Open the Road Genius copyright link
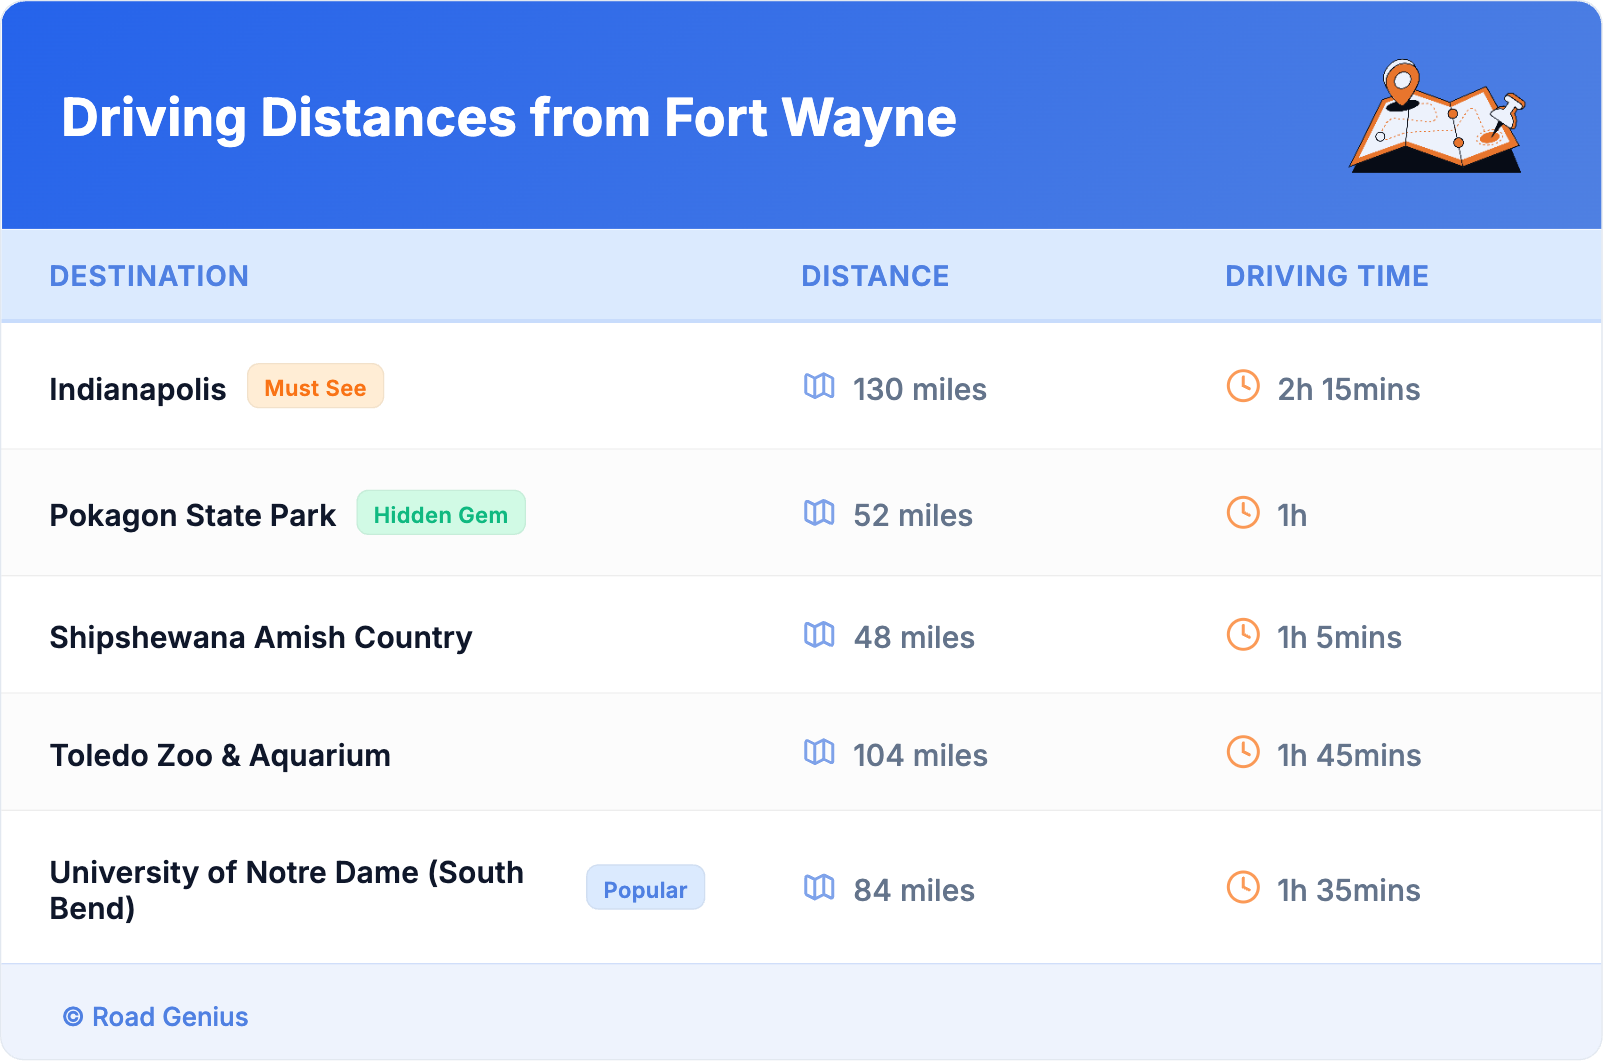 156,1017
